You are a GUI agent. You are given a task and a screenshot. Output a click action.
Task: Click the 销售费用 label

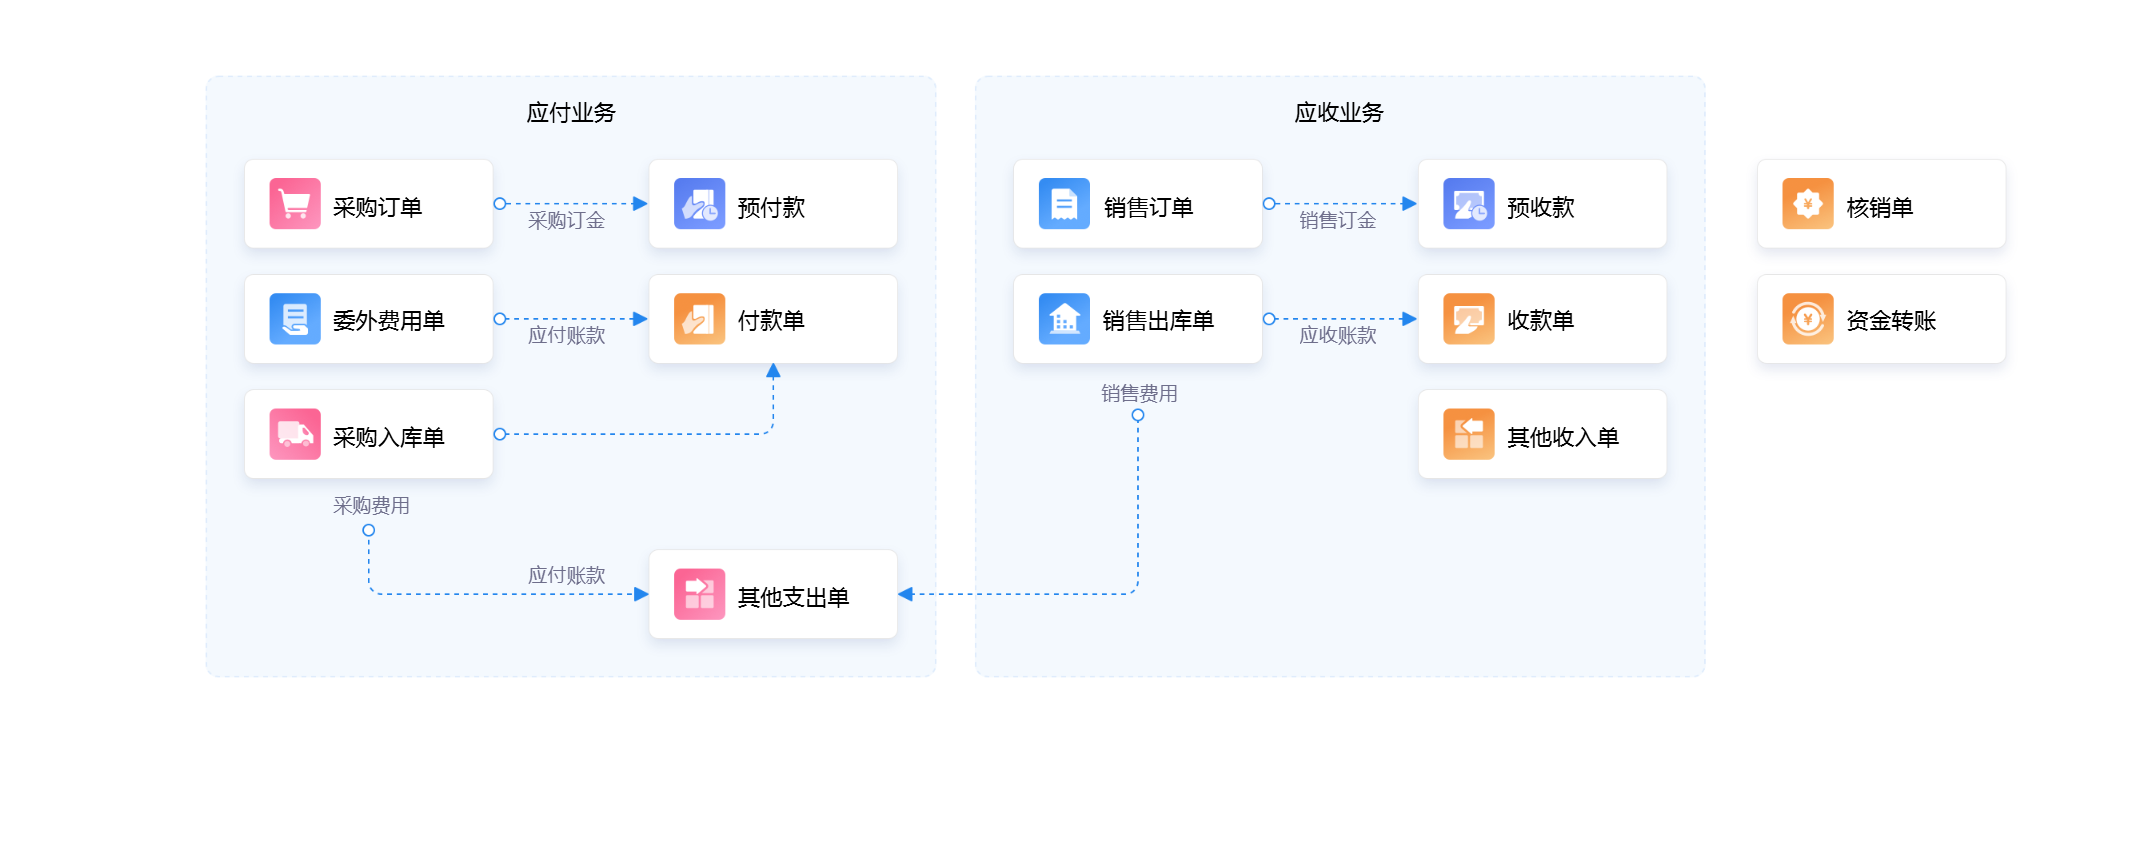click(x=1139, y=394)
